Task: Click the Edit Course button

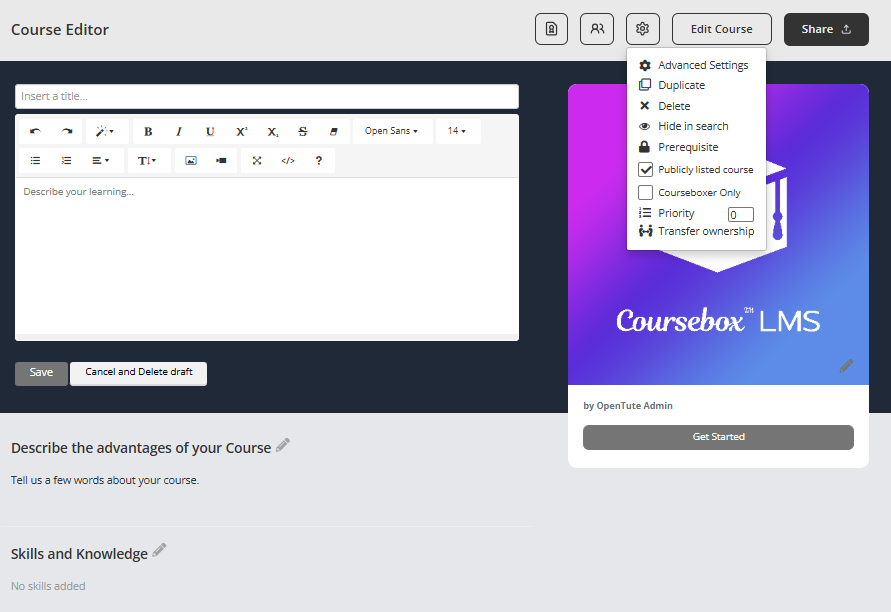Action: [722, 29]
